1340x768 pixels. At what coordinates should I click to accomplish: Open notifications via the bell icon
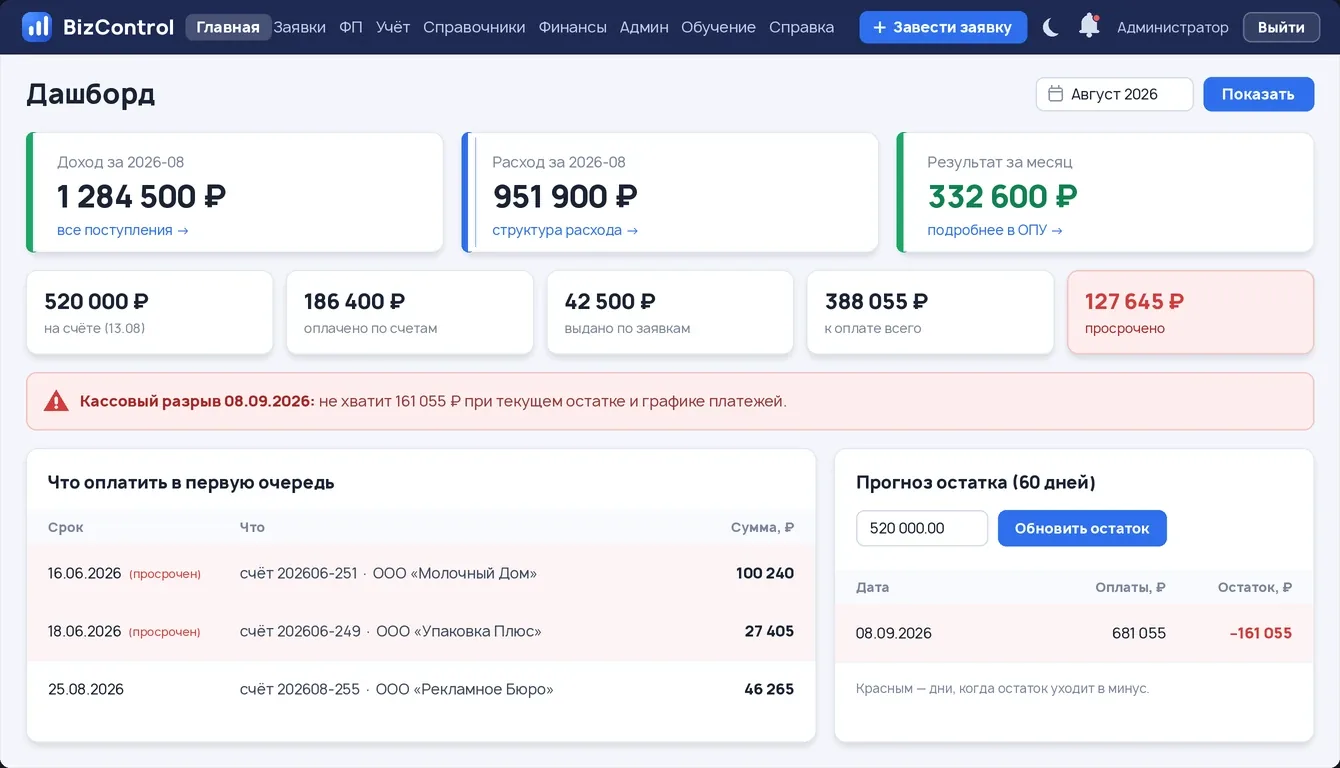[1089, 26]
